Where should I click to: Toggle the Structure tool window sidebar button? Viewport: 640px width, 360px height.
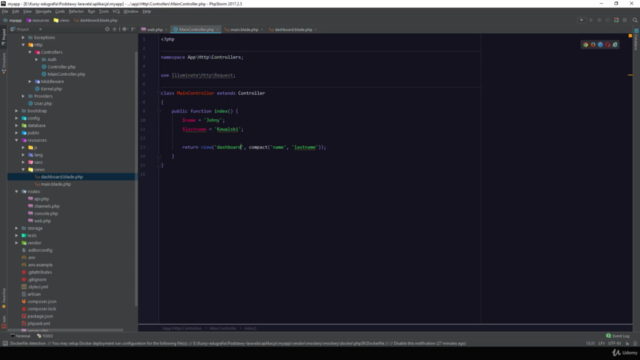[4, 63]
